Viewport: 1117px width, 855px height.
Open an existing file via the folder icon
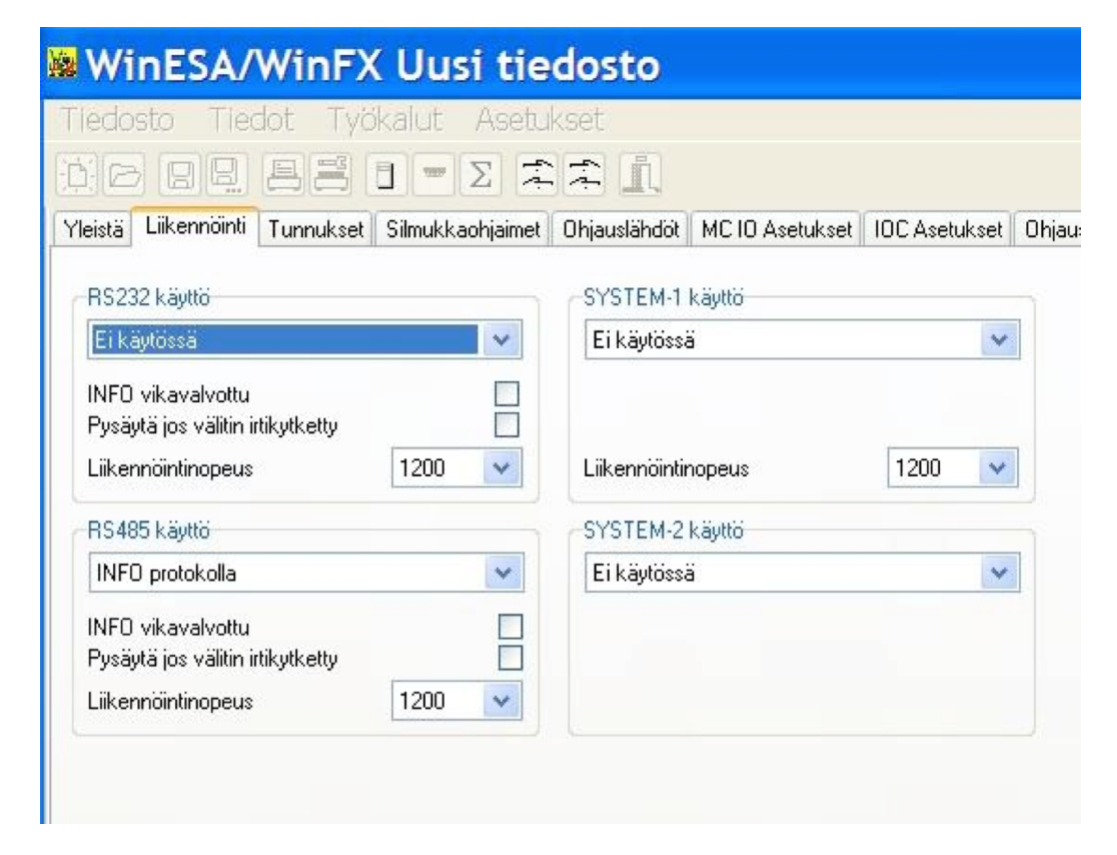pos(126,172)
